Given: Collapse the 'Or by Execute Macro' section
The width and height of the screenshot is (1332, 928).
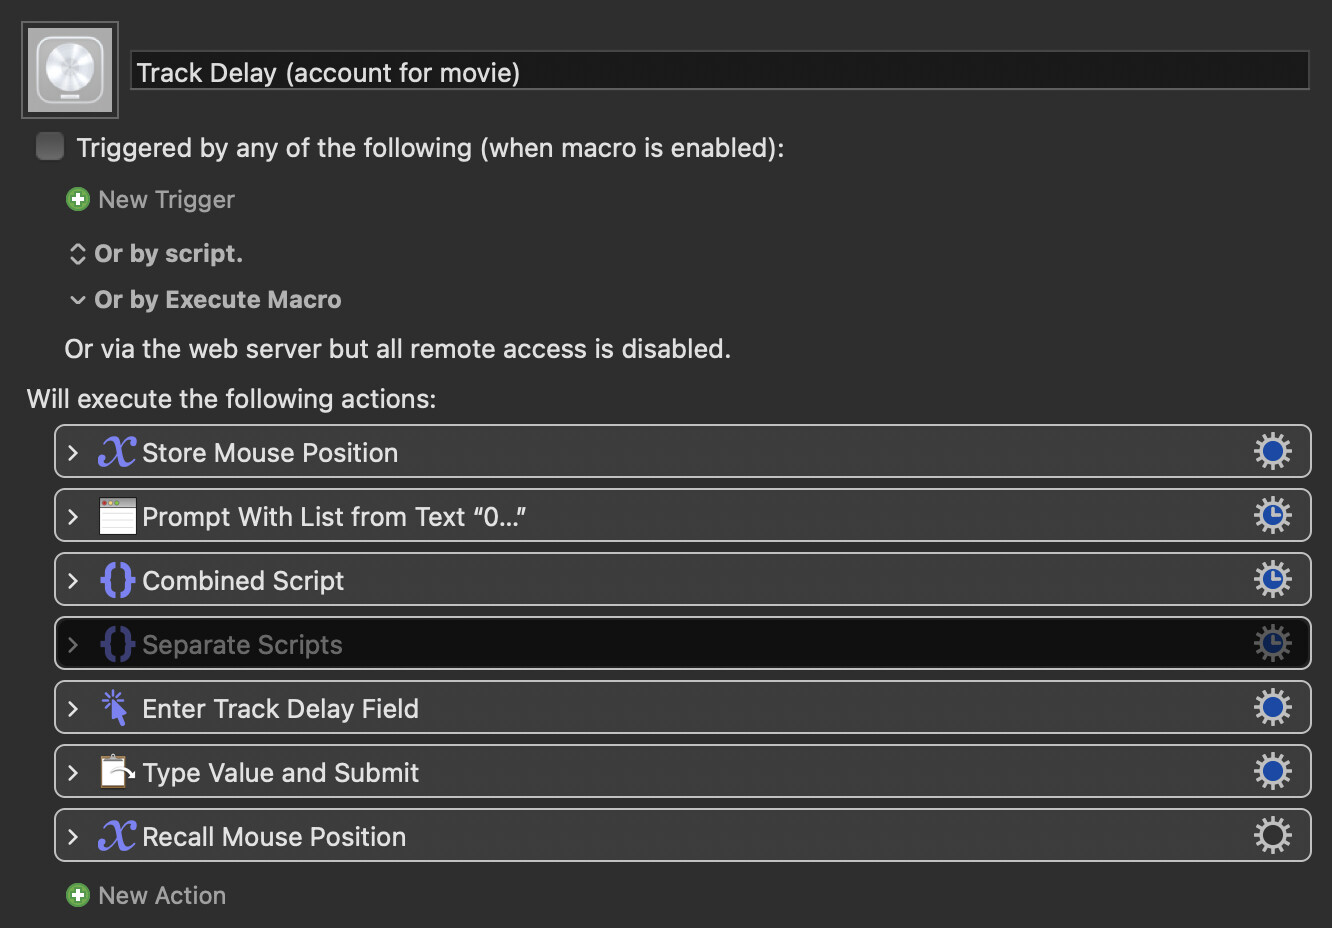Looking at the screenshot, I should [78, 300].
